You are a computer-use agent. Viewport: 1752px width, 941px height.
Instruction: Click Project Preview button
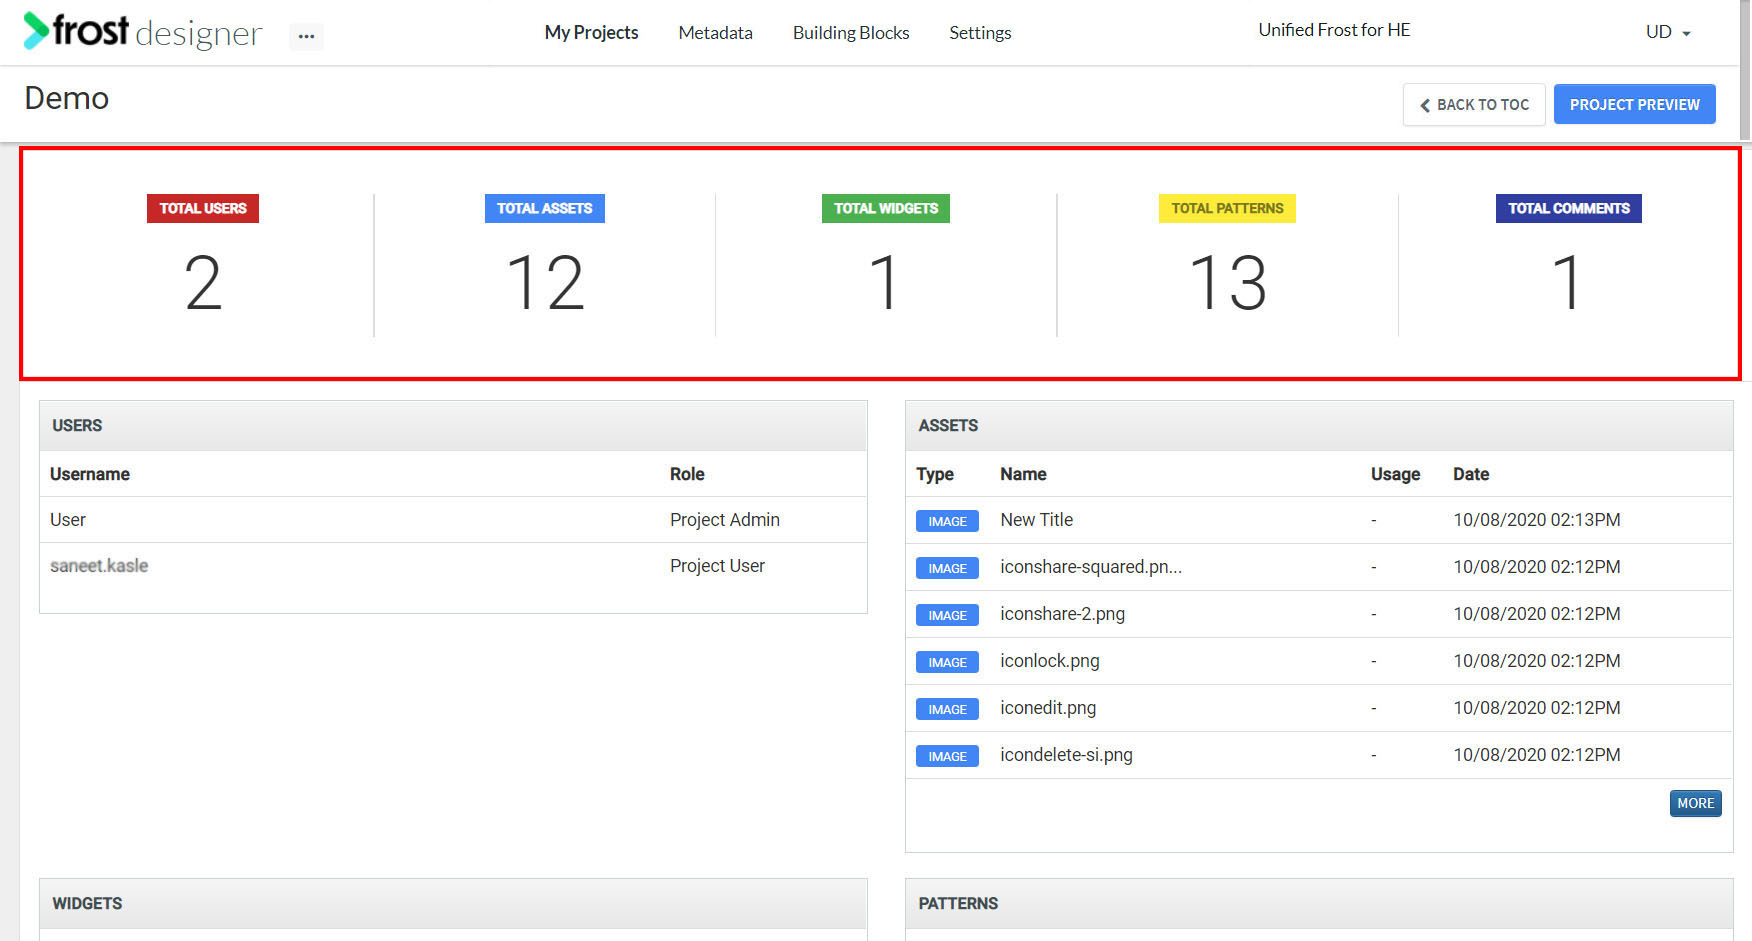[1634, 104]
